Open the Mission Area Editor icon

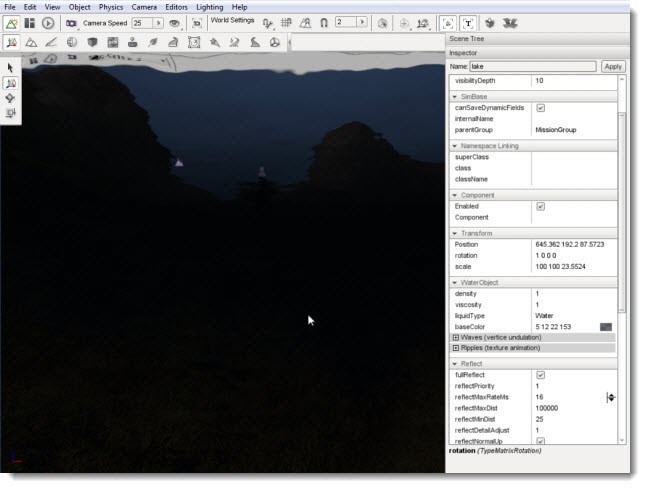[194, 42]
